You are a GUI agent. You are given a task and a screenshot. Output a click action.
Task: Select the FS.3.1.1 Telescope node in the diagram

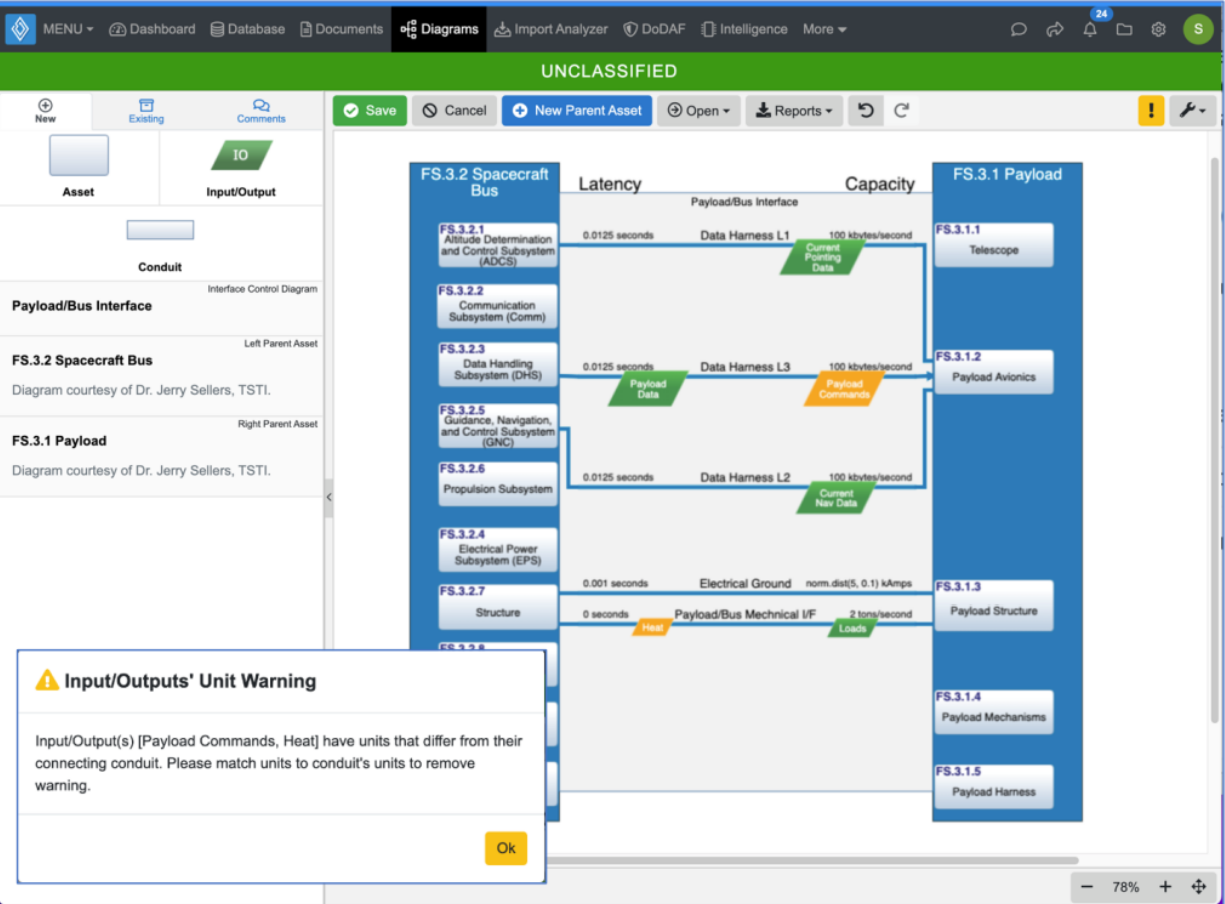pyautogui.click(x=993, y=244)
